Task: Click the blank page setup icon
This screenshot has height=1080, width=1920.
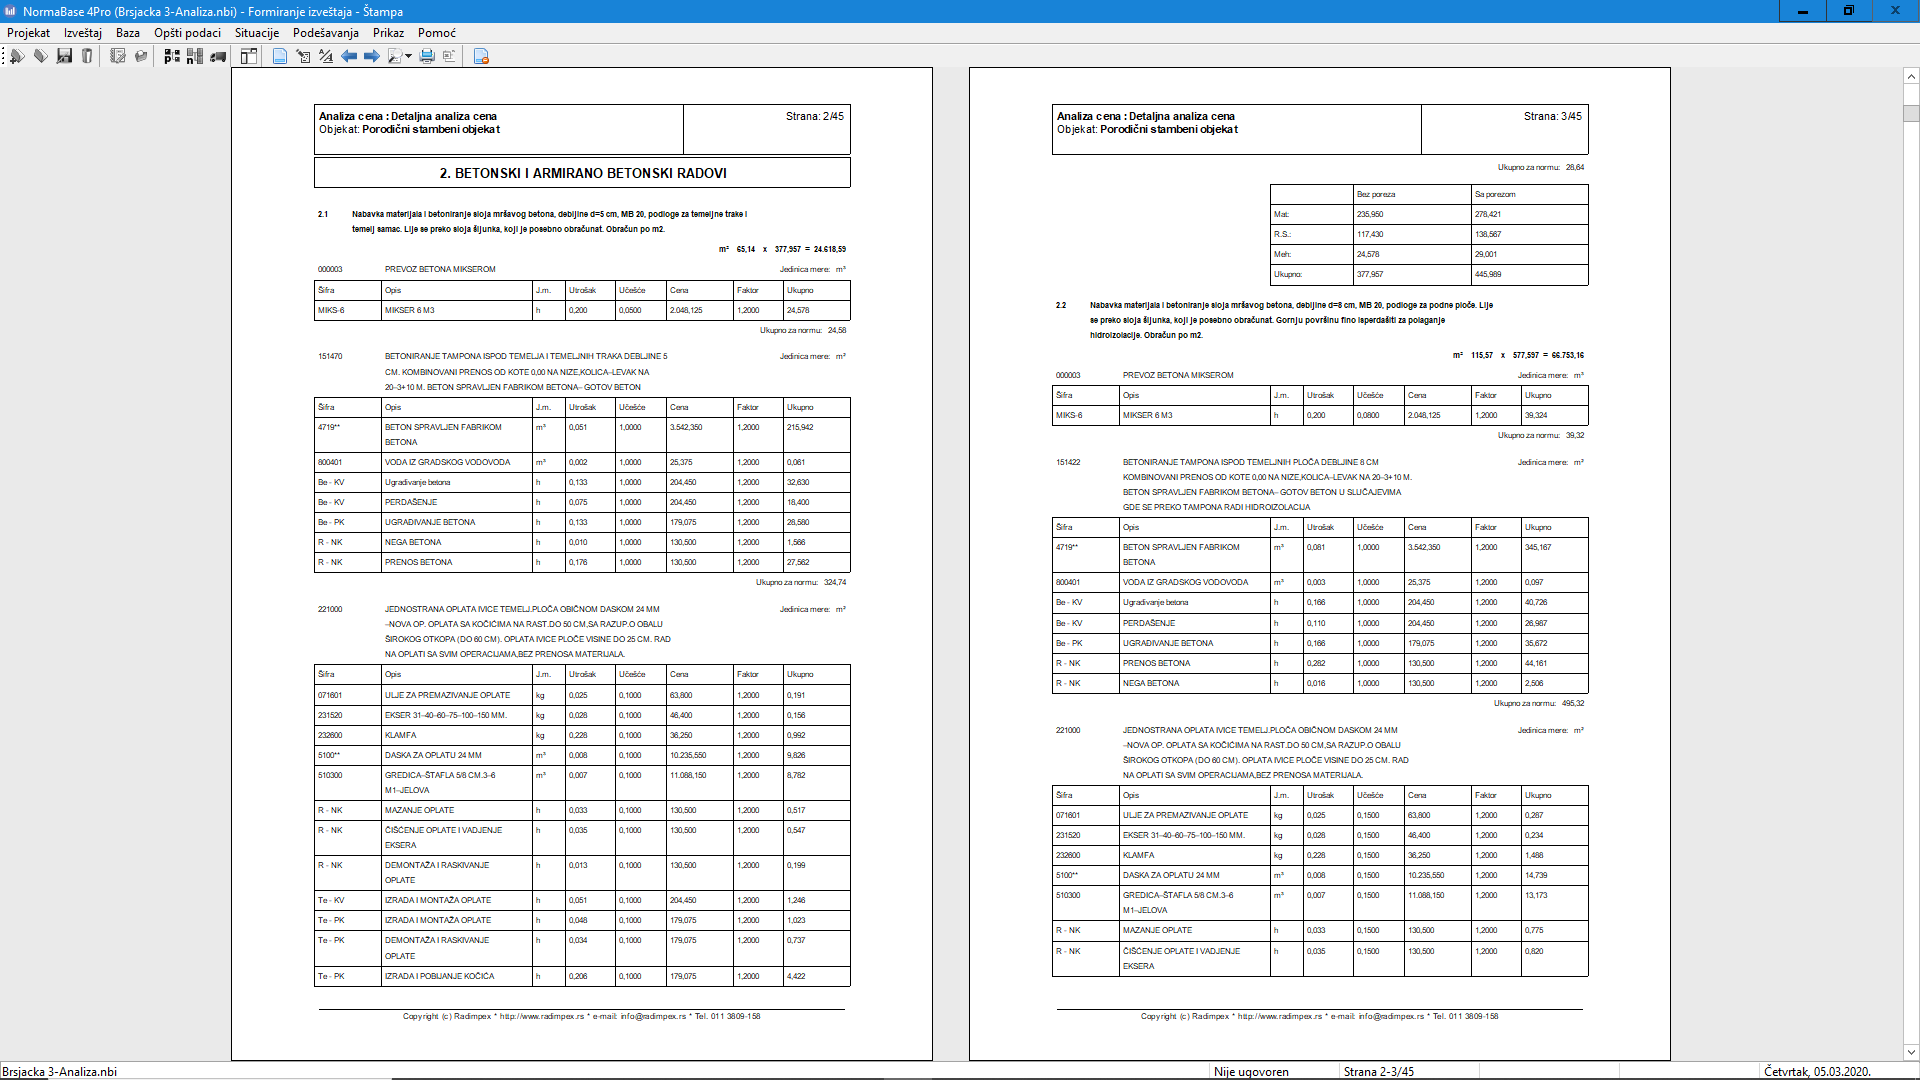Action: pos(280,56)
